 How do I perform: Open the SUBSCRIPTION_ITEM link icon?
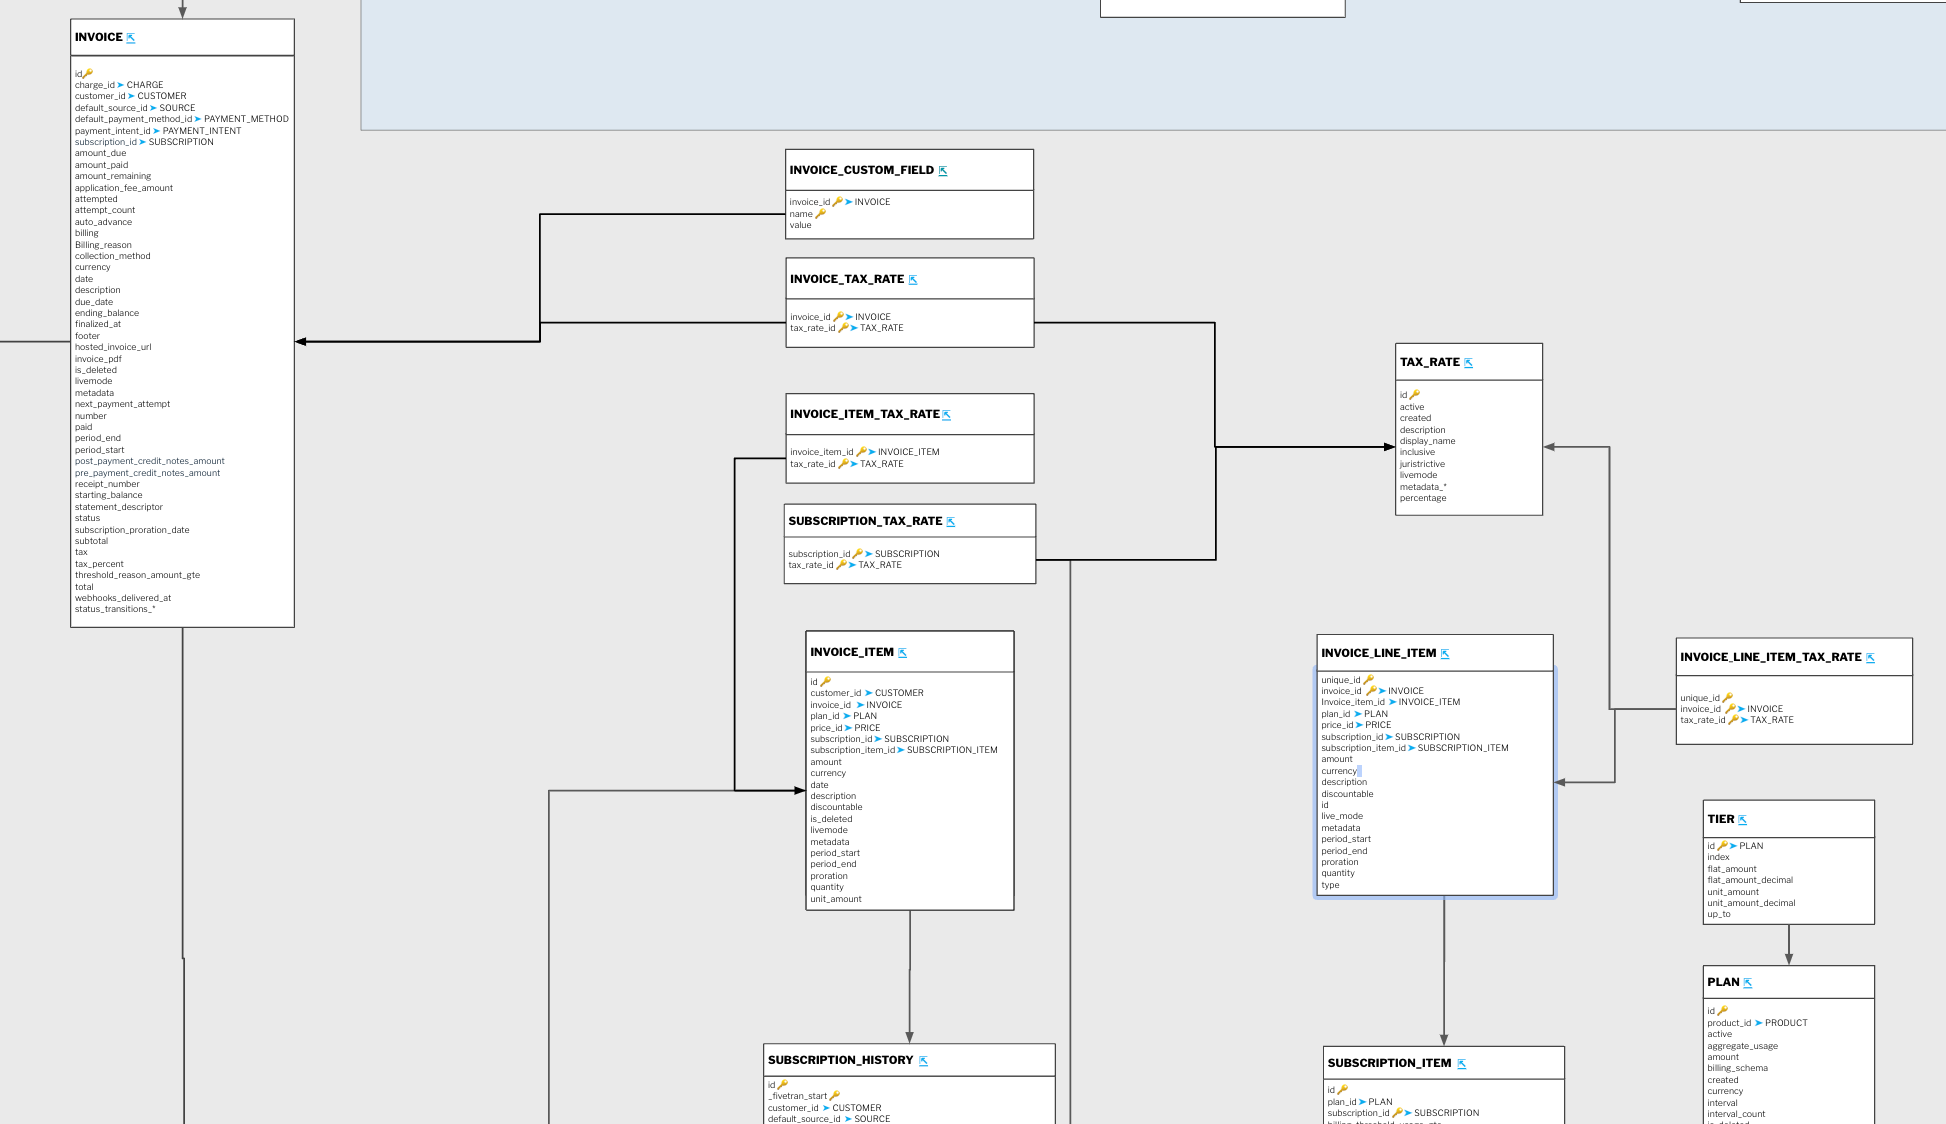(1461, 1064)
